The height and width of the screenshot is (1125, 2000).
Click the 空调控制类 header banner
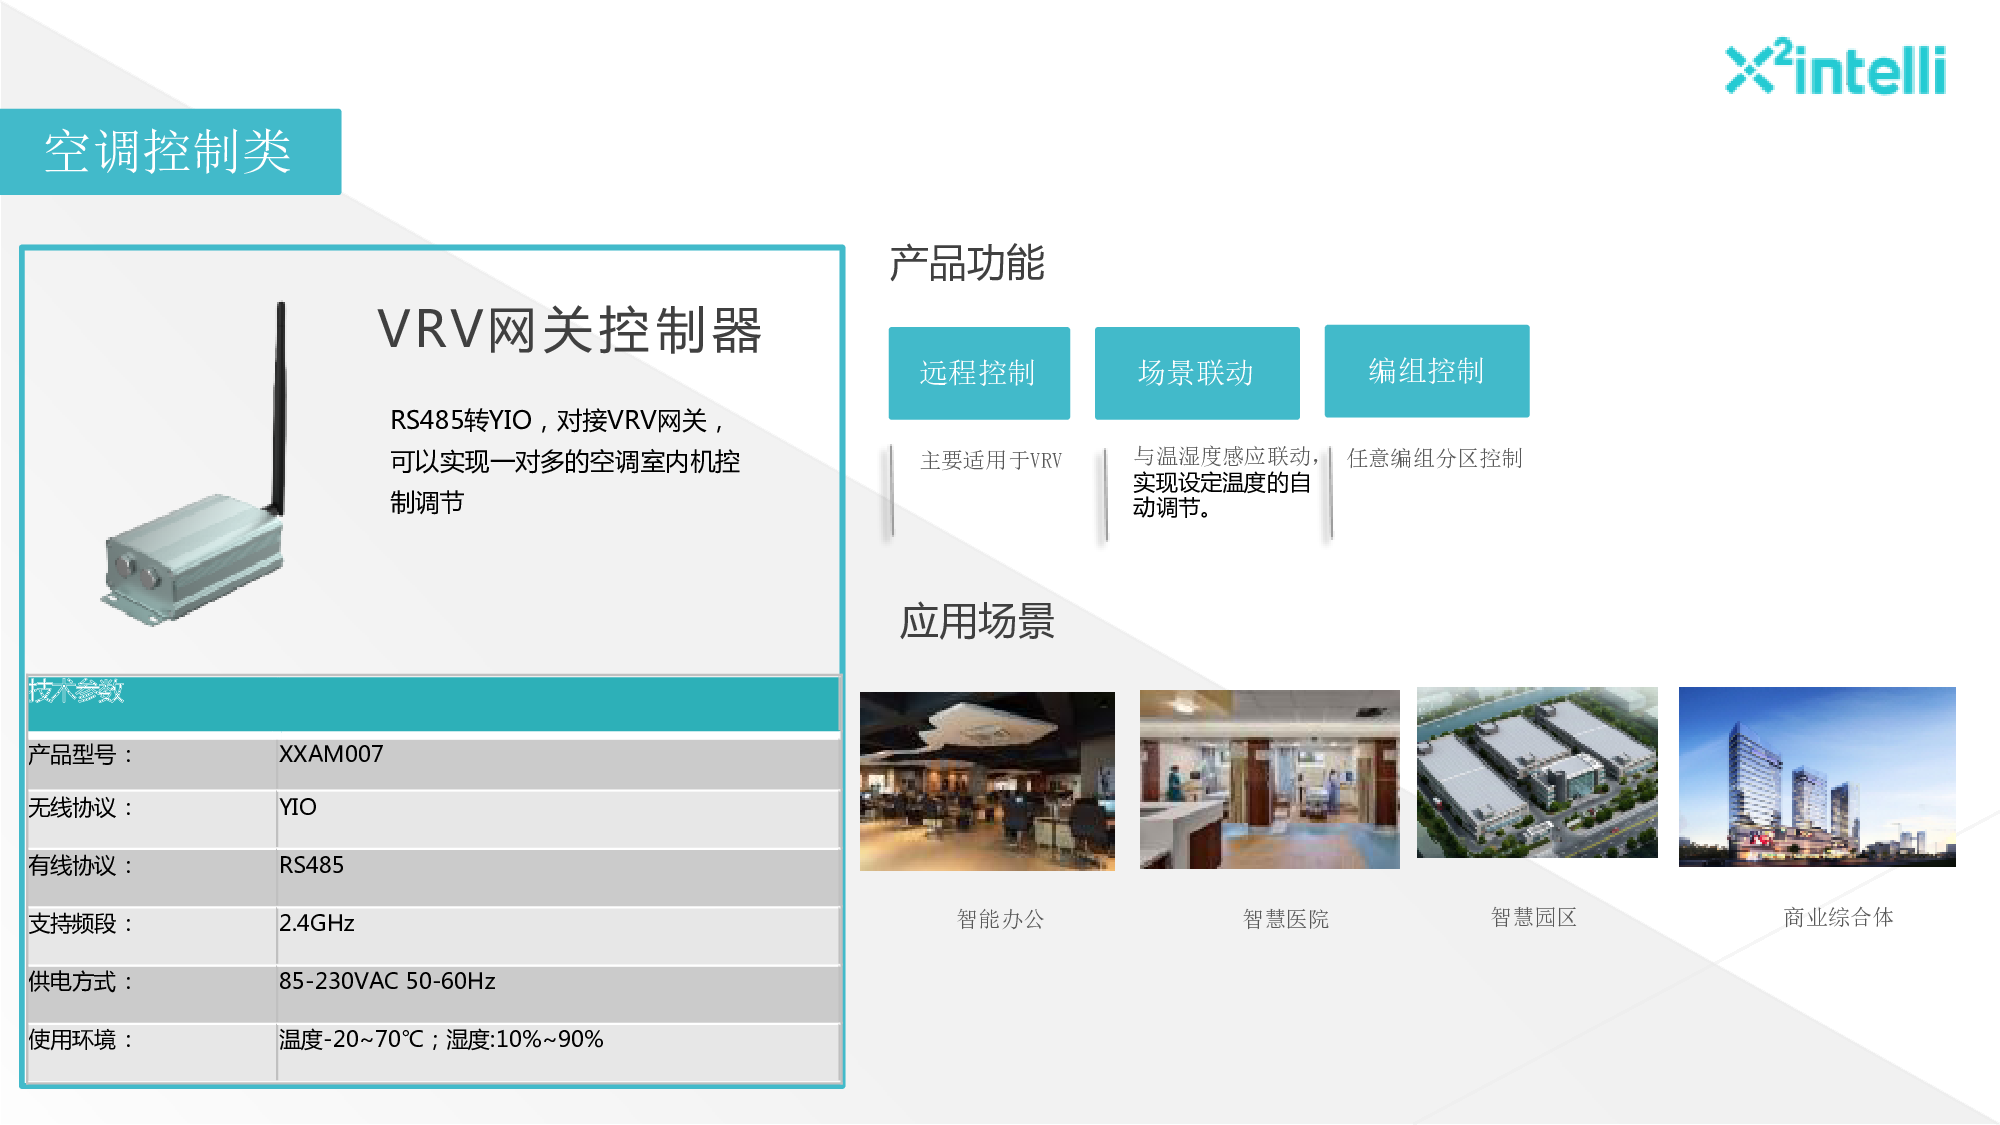tap(170, 152)
